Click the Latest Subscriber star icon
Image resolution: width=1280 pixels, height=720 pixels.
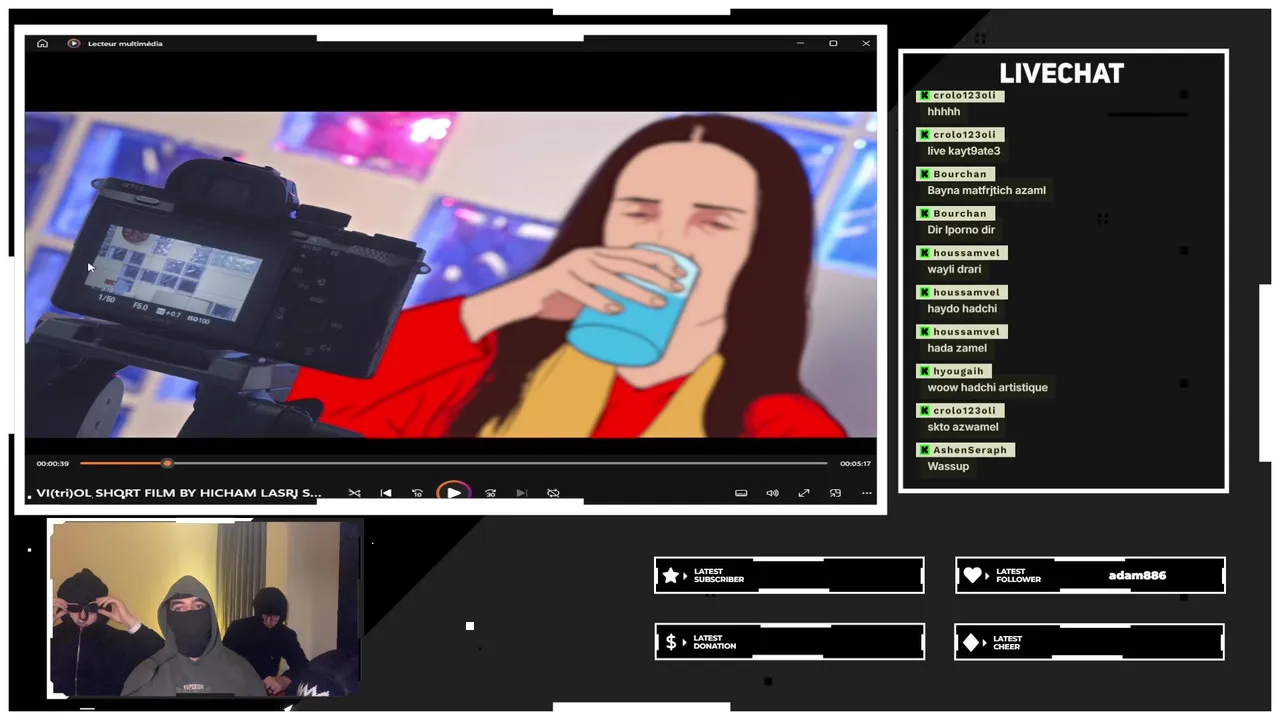[x=671, y=576]
